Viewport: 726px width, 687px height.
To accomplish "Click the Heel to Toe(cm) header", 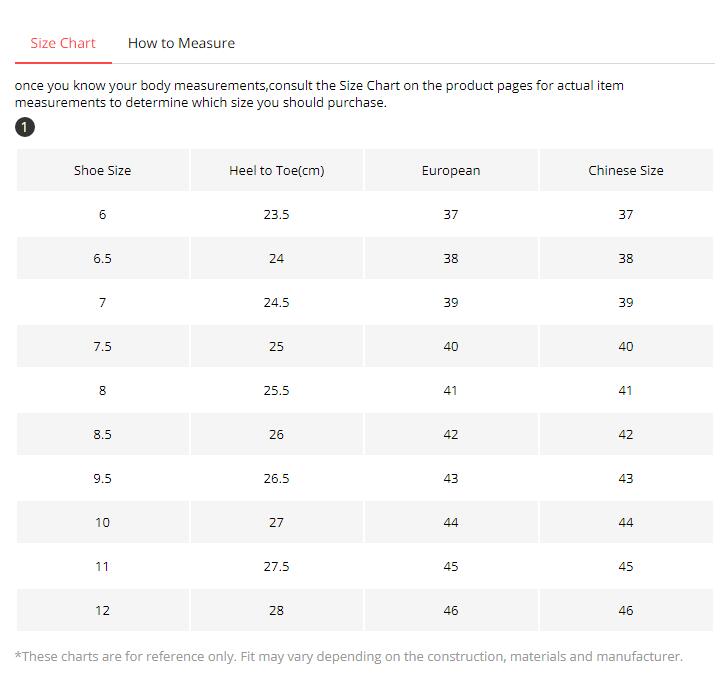I will 276,170.
